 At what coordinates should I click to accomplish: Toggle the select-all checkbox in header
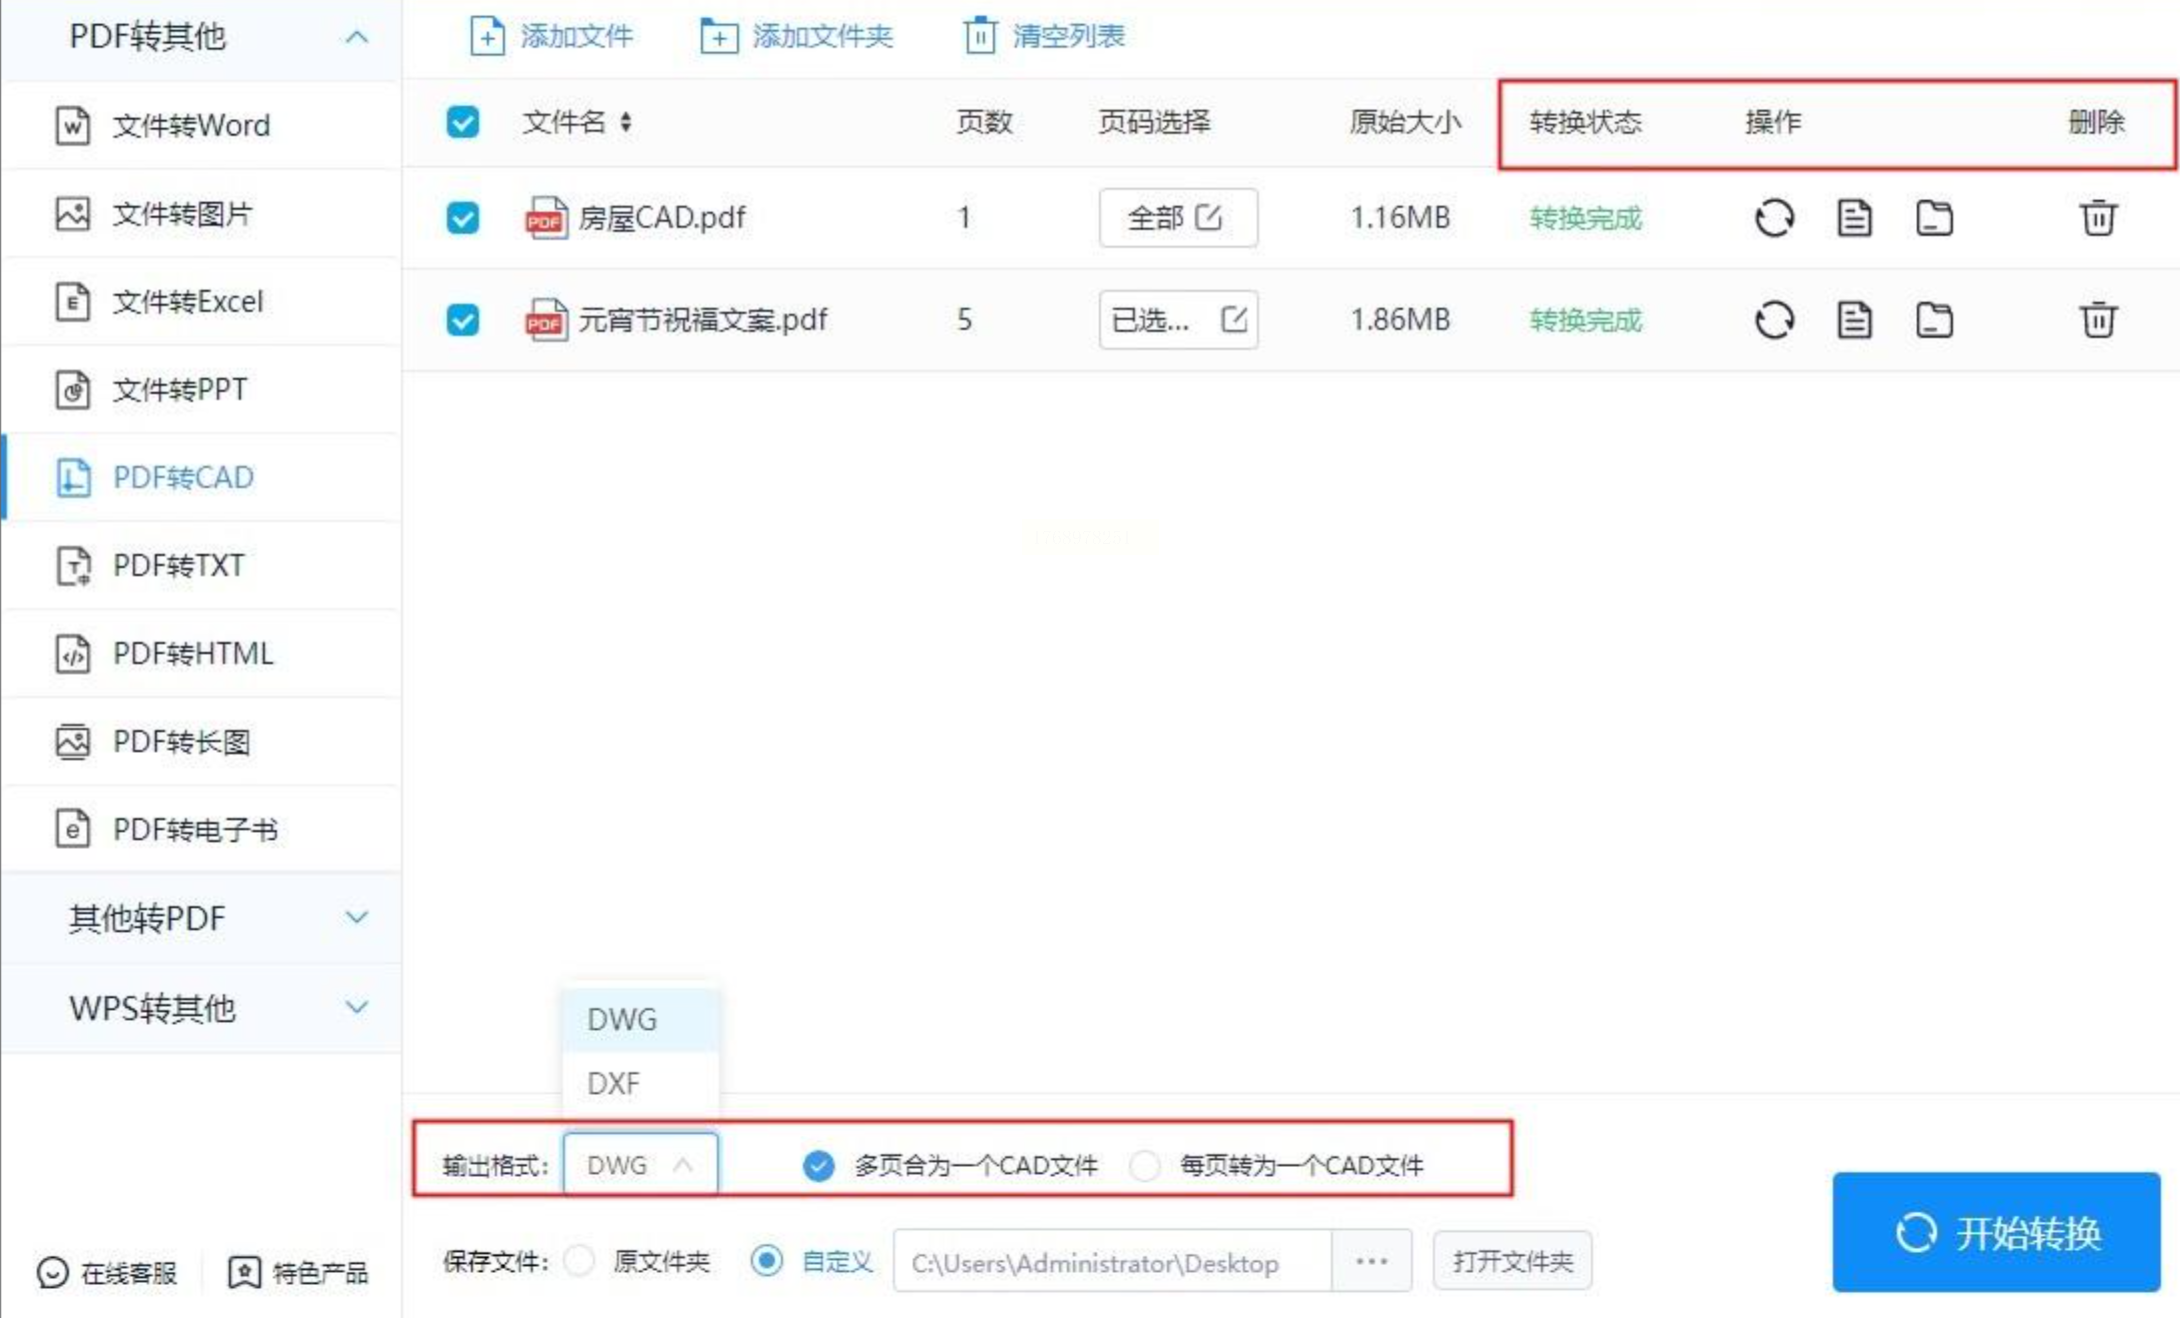coord(462,122)
